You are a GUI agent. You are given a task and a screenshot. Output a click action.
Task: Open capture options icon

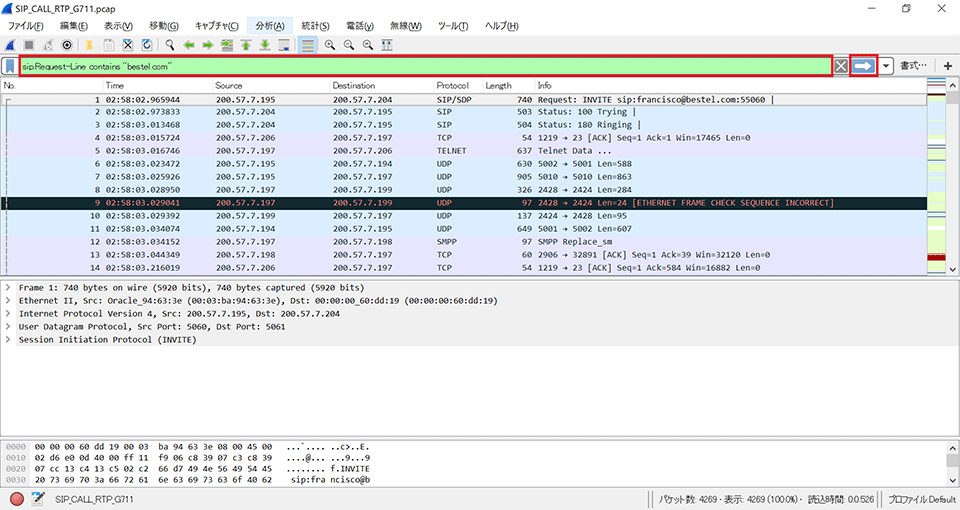click(x=67, y=45)
